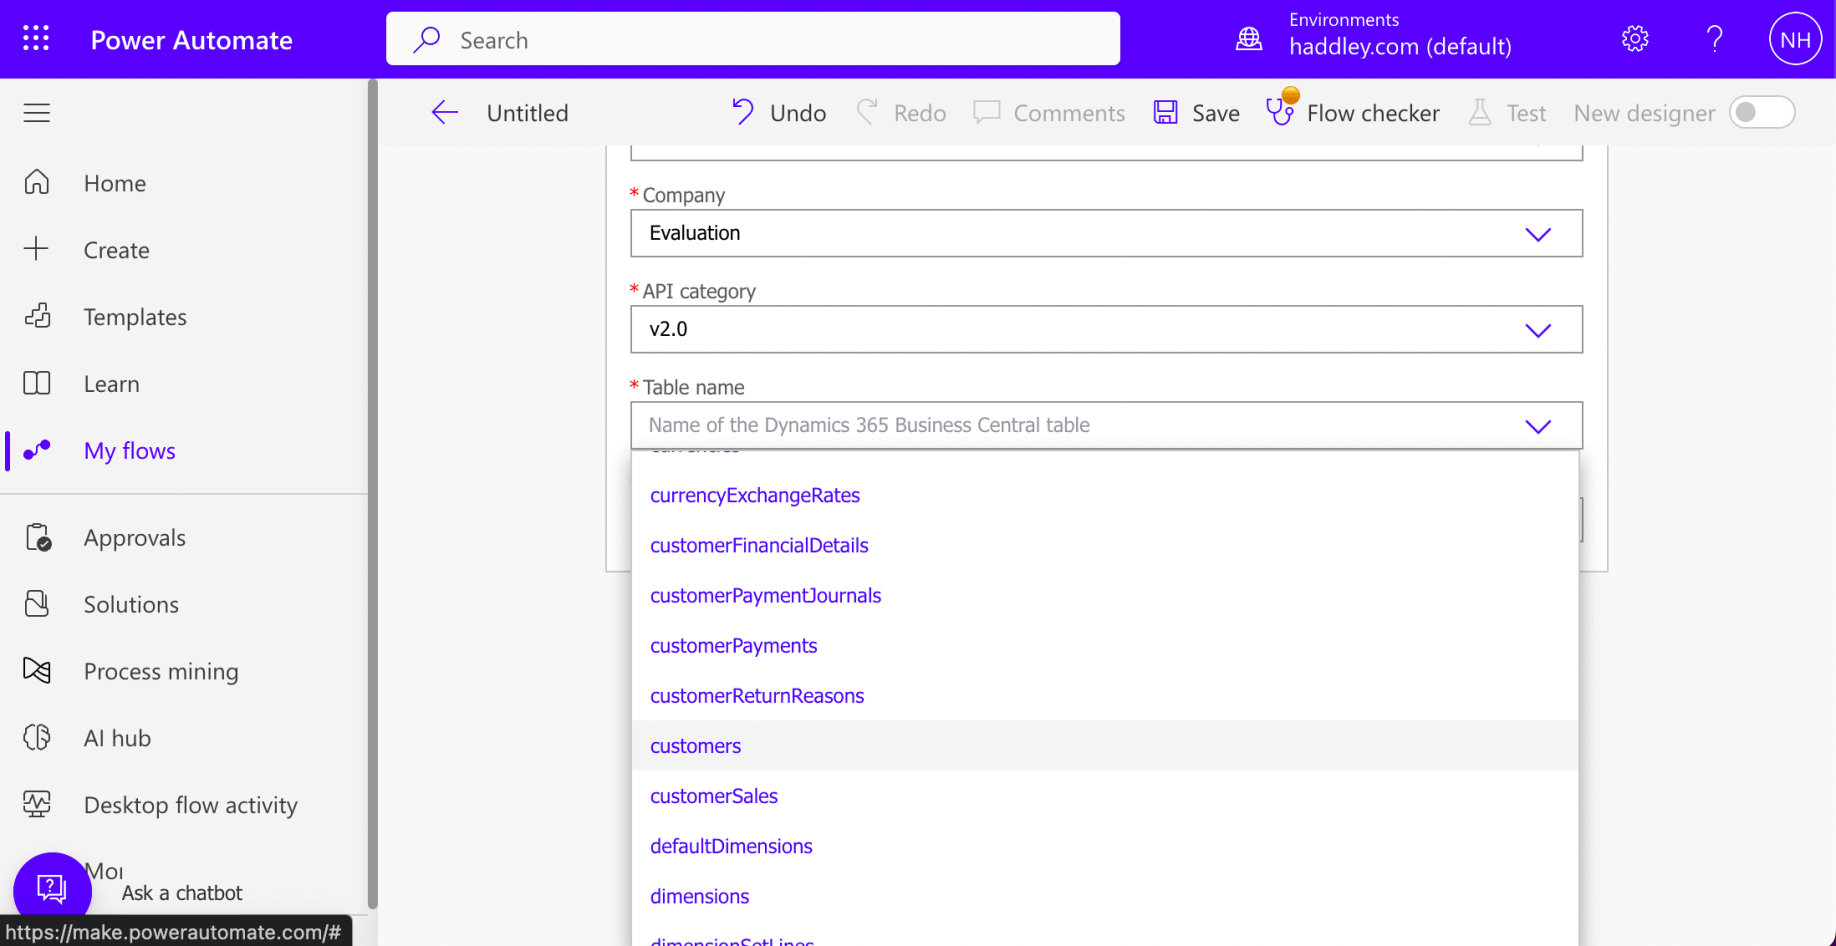Expand the Company dropdown
1836x946 pixels.
1537,234
